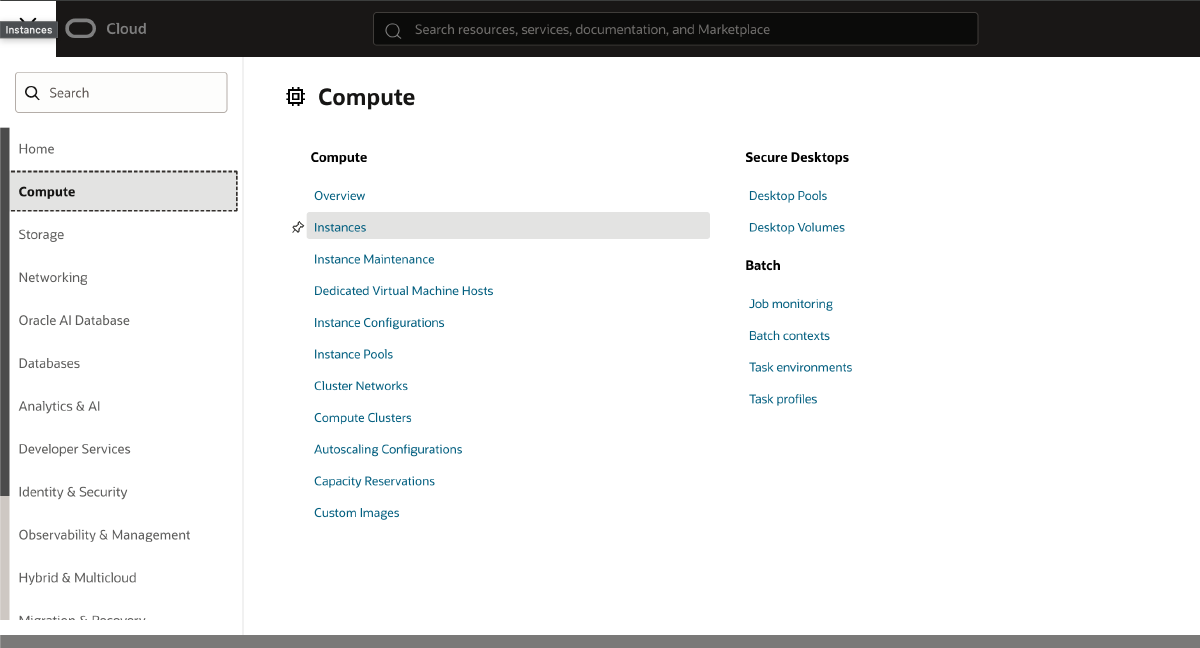
Task: Open Compute Clusters
Action: click(x=363, y=418)
